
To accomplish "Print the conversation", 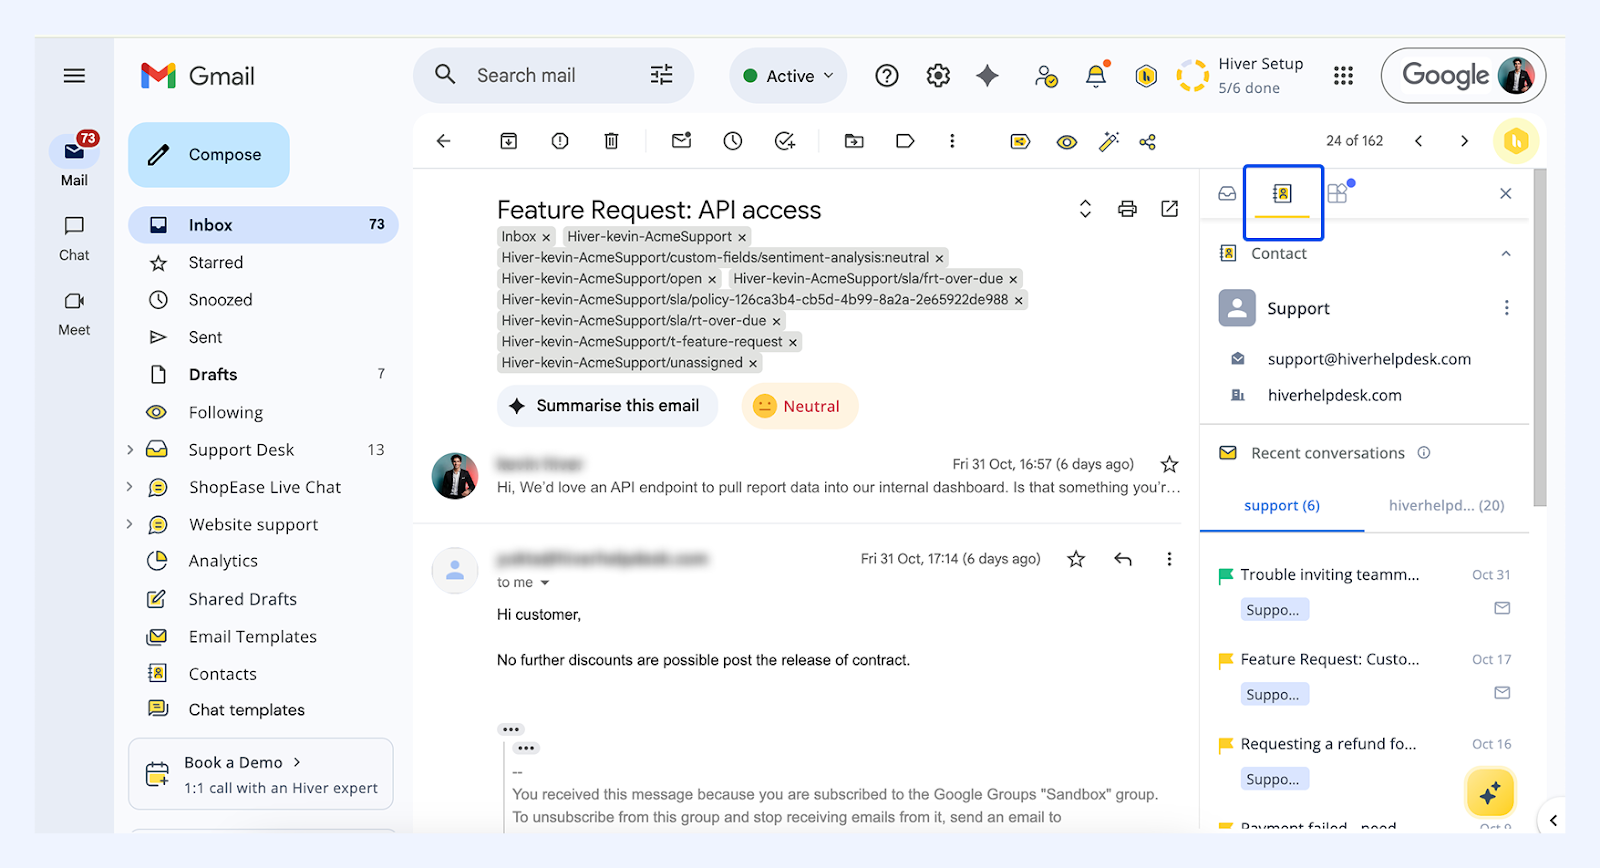I will tap(1128, 209).
